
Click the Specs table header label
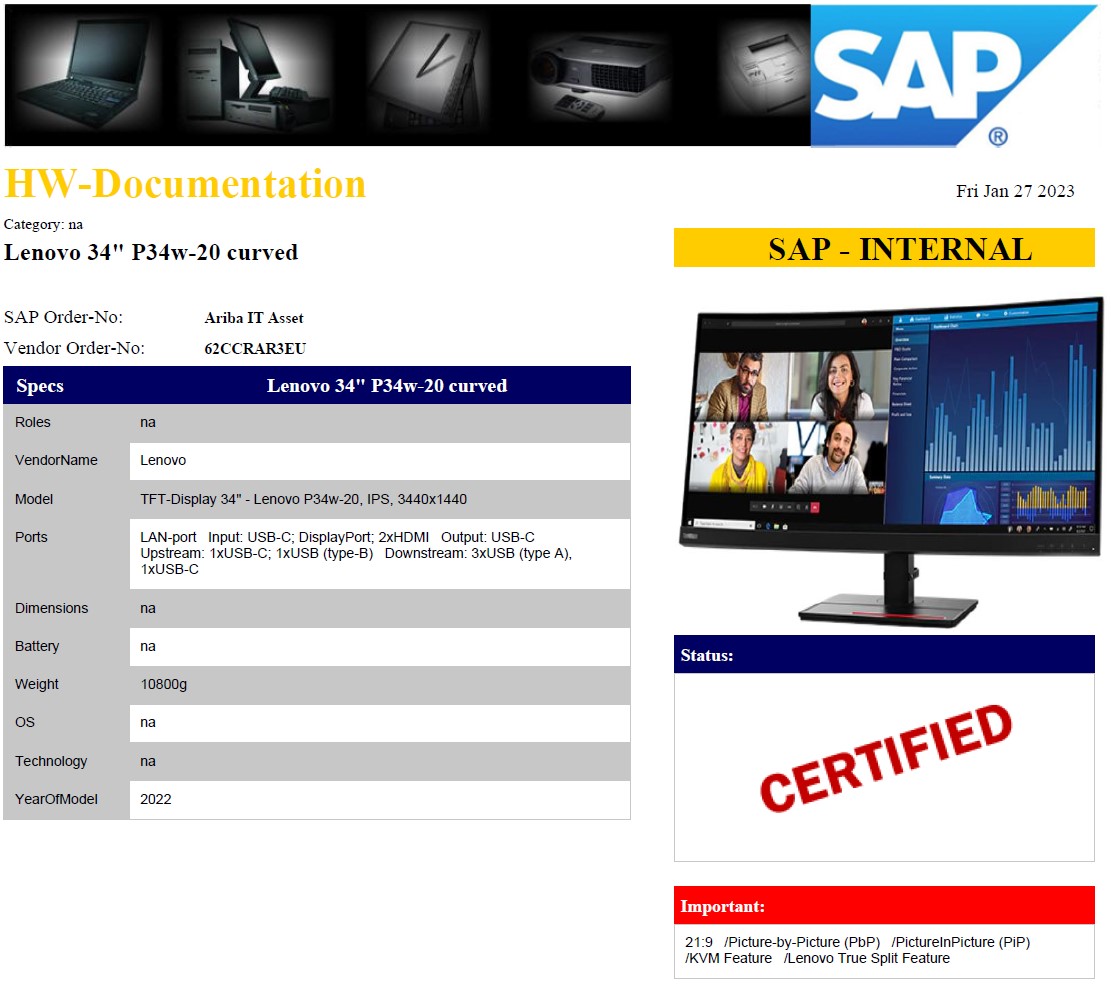click(40, 386)
